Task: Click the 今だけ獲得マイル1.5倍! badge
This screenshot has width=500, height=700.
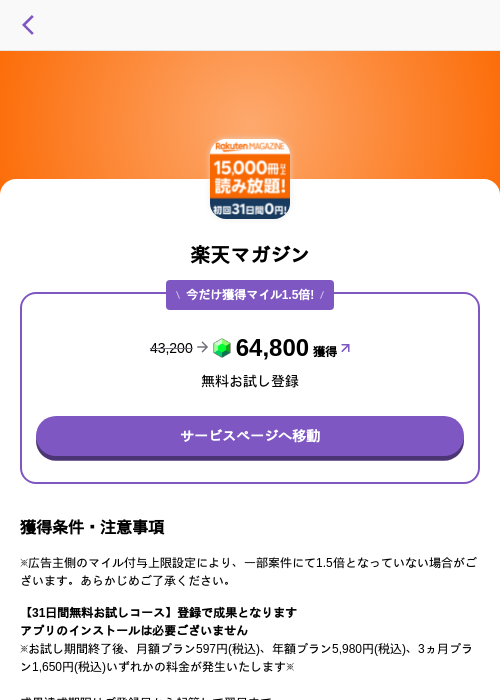Action: [x=250, y=295]
